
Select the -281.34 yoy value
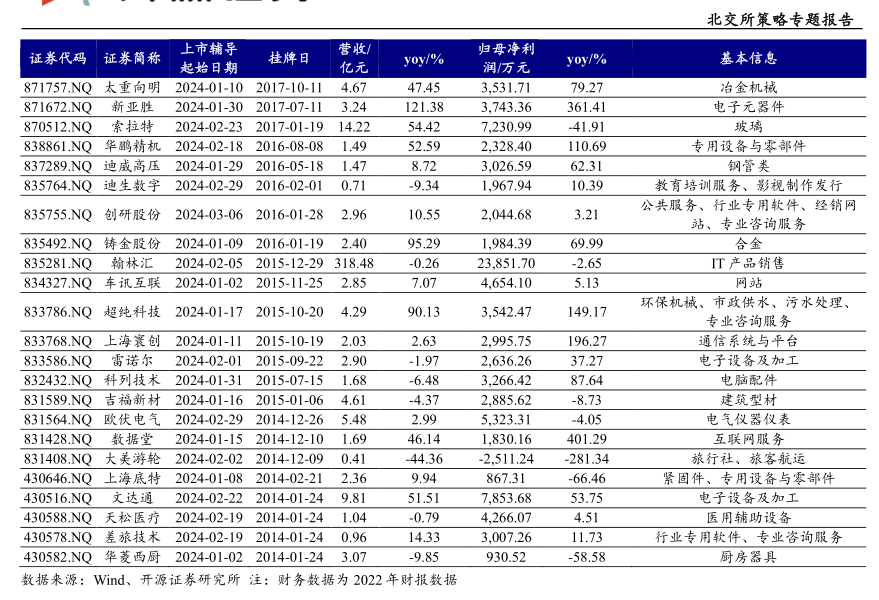pyautogui.click(x=586, y=459)
